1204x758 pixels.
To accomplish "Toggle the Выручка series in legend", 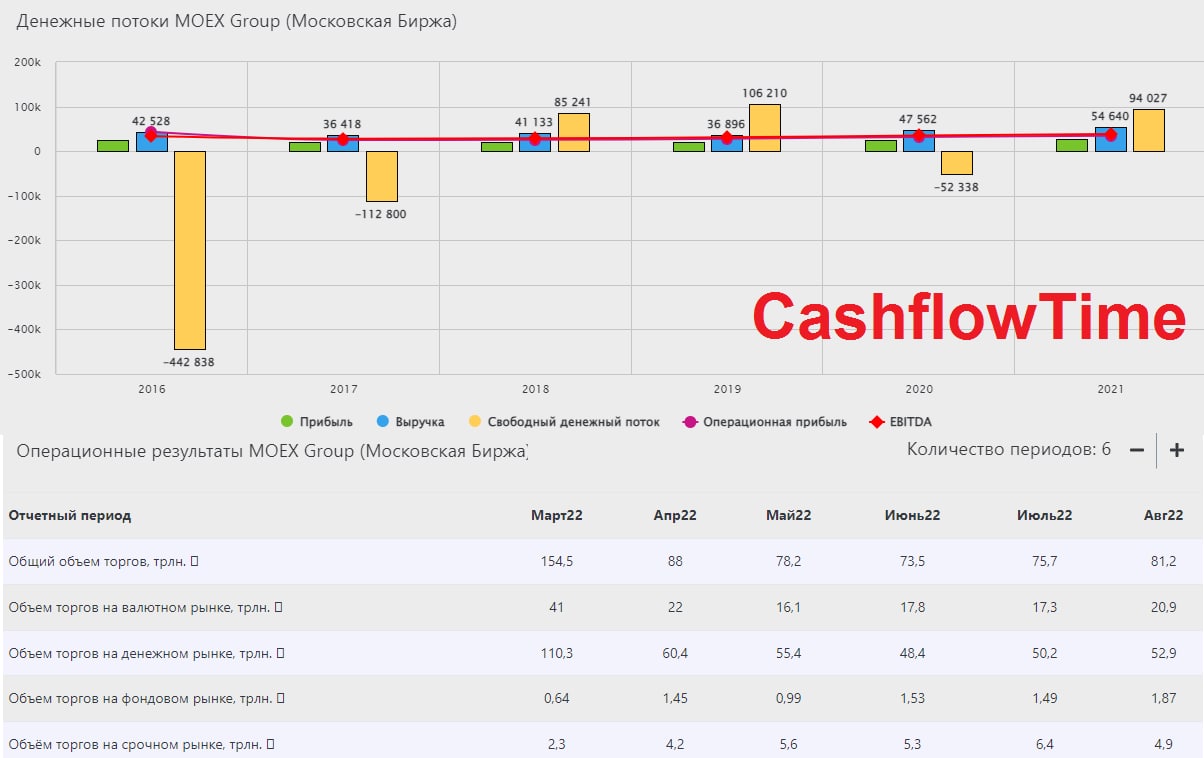I will 412,422.
